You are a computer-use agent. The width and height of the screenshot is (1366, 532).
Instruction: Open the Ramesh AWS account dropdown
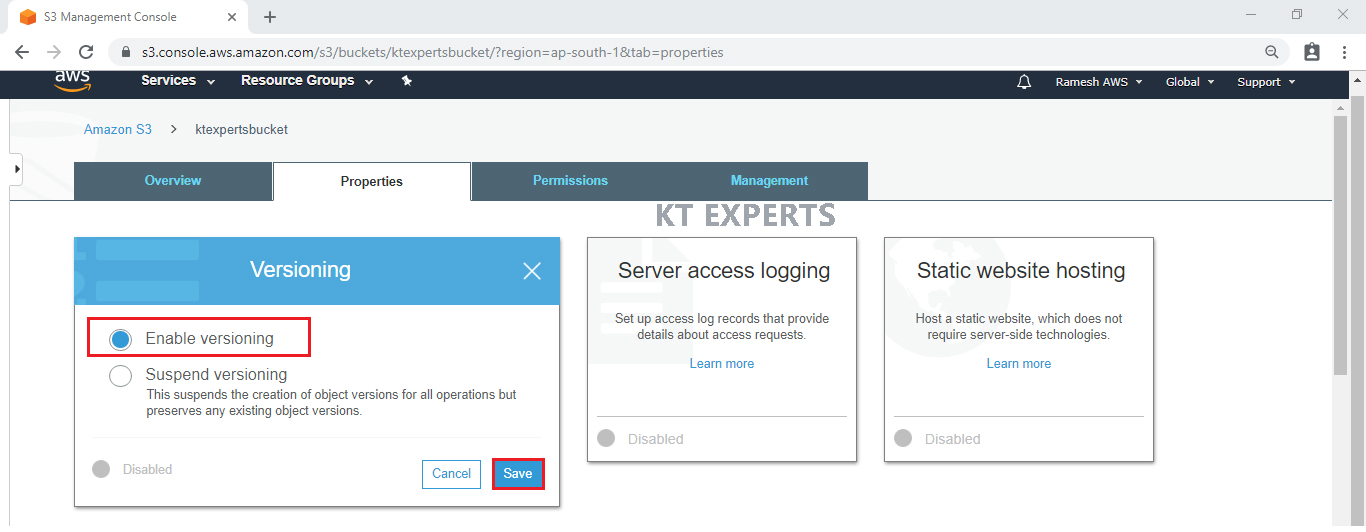[x=1098, y=82]
